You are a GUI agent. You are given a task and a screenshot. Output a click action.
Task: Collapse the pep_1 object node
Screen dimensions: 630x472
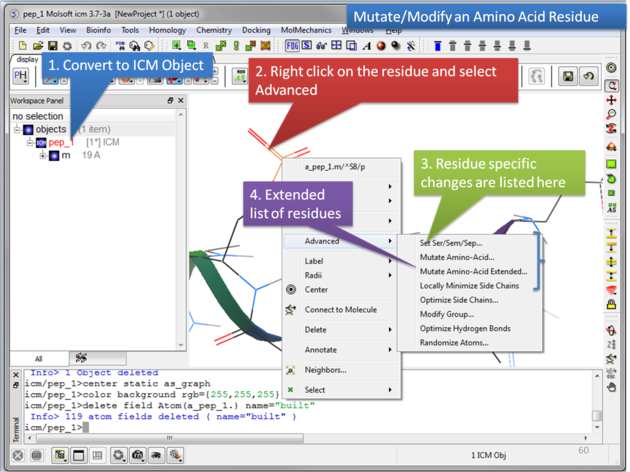pyautogui.click(x=30, y=143)
